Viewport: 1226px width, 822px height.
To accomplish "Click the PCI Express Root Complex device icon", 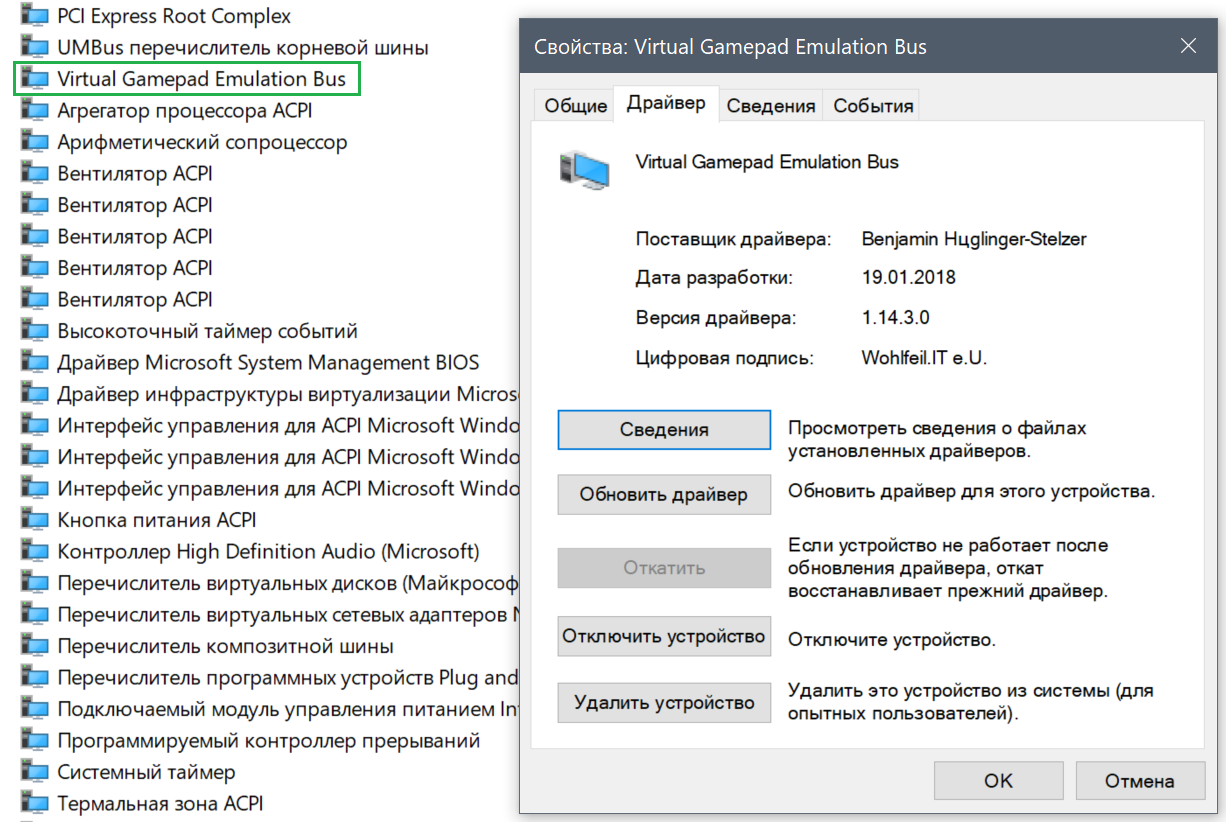I will coord(35,17).
